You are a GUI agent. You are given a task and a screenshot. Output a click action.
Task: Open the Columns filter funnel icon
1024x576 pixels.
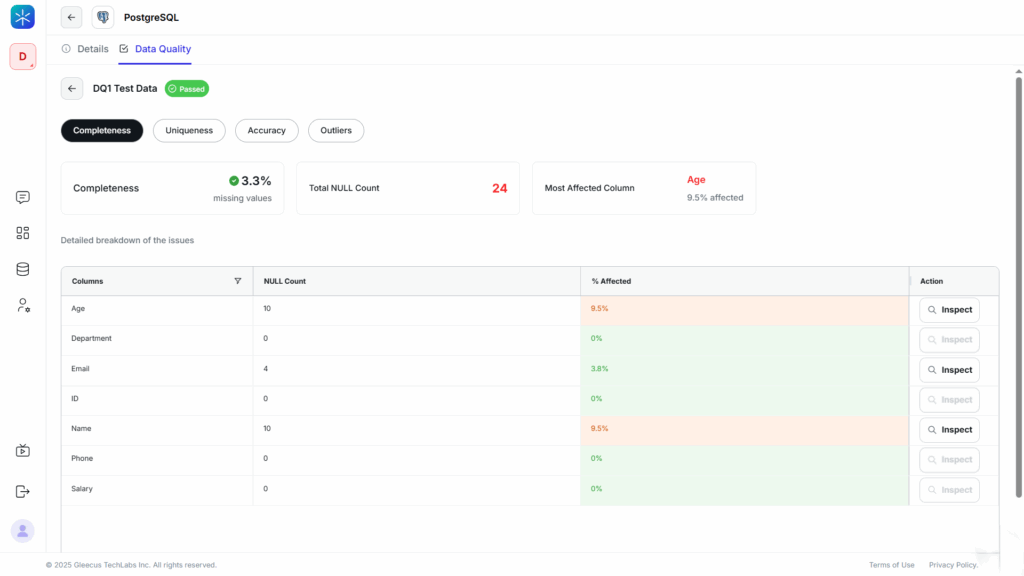tap(237, 281)
